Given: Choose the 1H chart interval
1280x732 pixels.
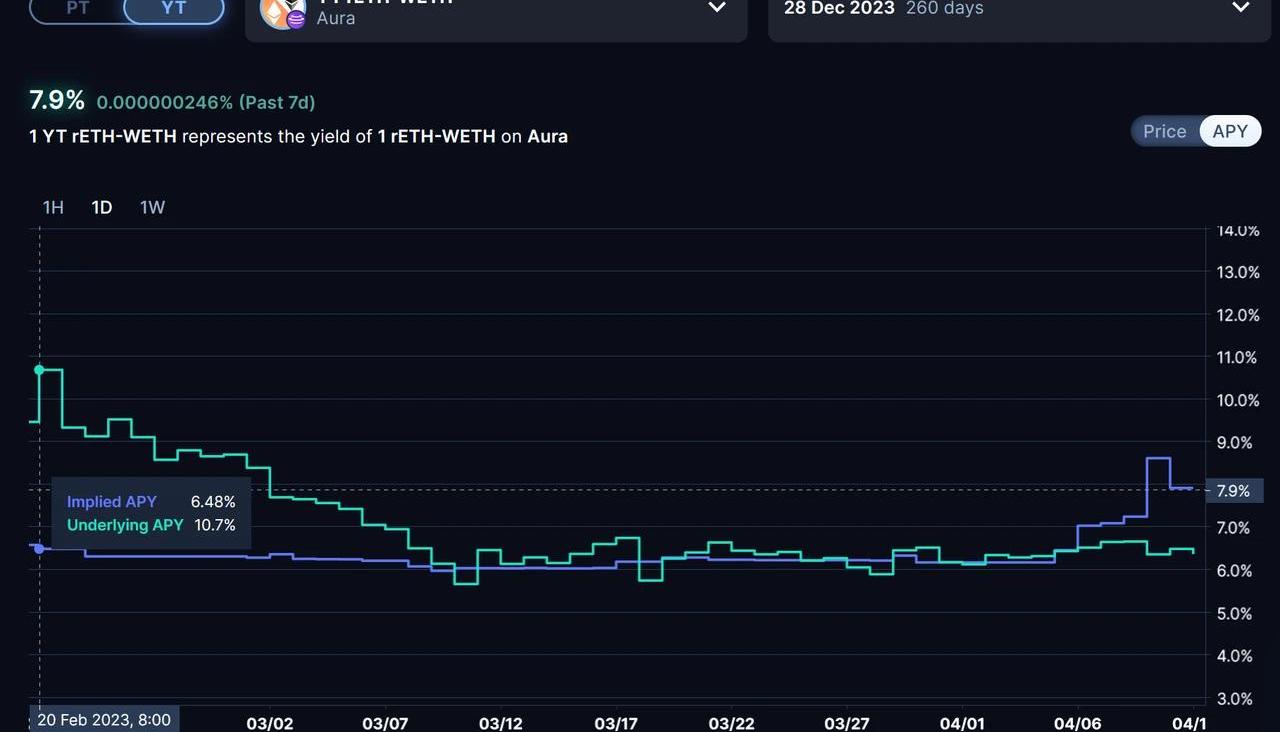Looking at the screenshot, I should 53,207.
